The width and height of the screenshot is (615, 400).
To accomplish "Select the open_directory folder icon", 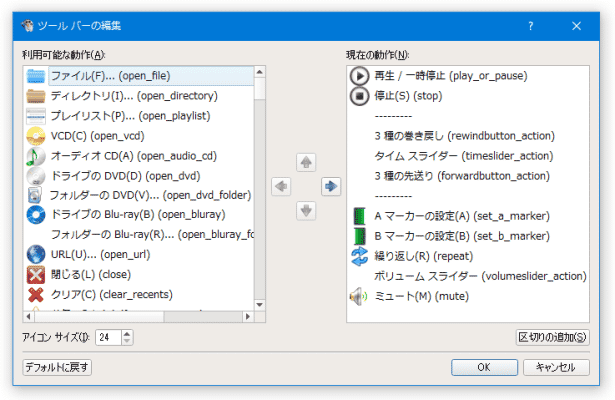I will pos(36,96).
